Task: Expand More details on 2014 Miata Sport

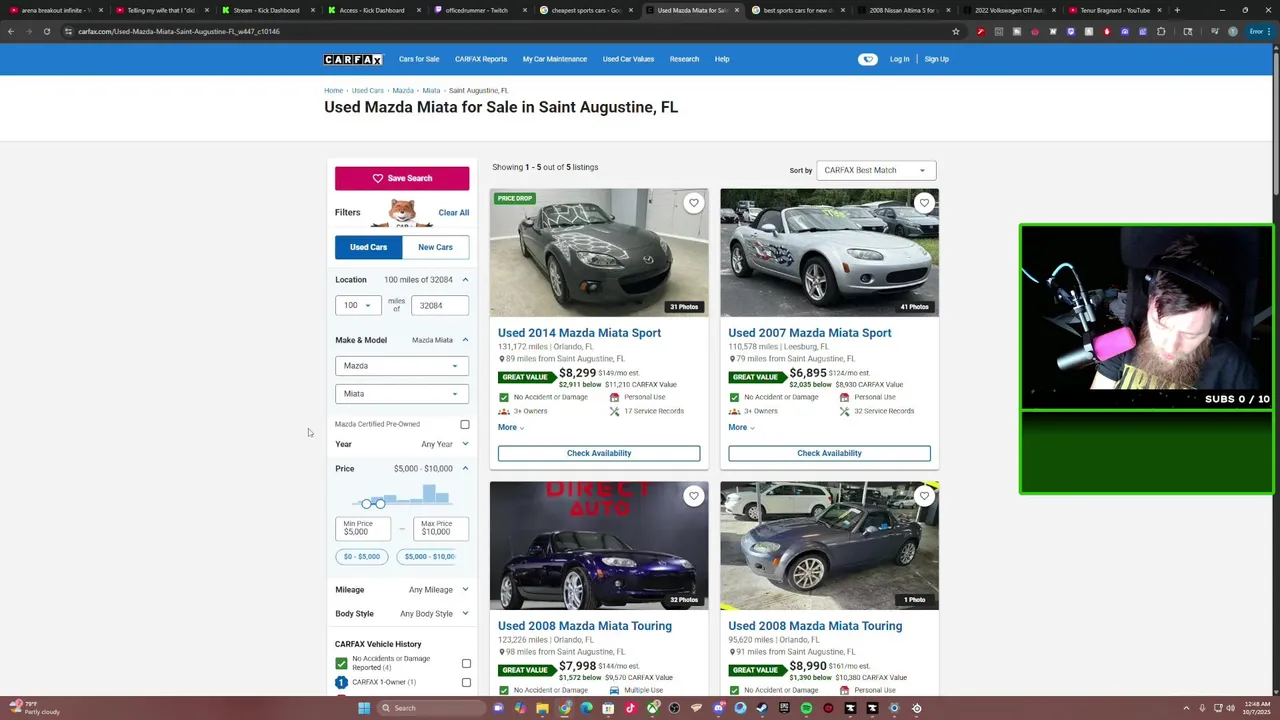Action: pyautogui.click(x=511, y=427)
